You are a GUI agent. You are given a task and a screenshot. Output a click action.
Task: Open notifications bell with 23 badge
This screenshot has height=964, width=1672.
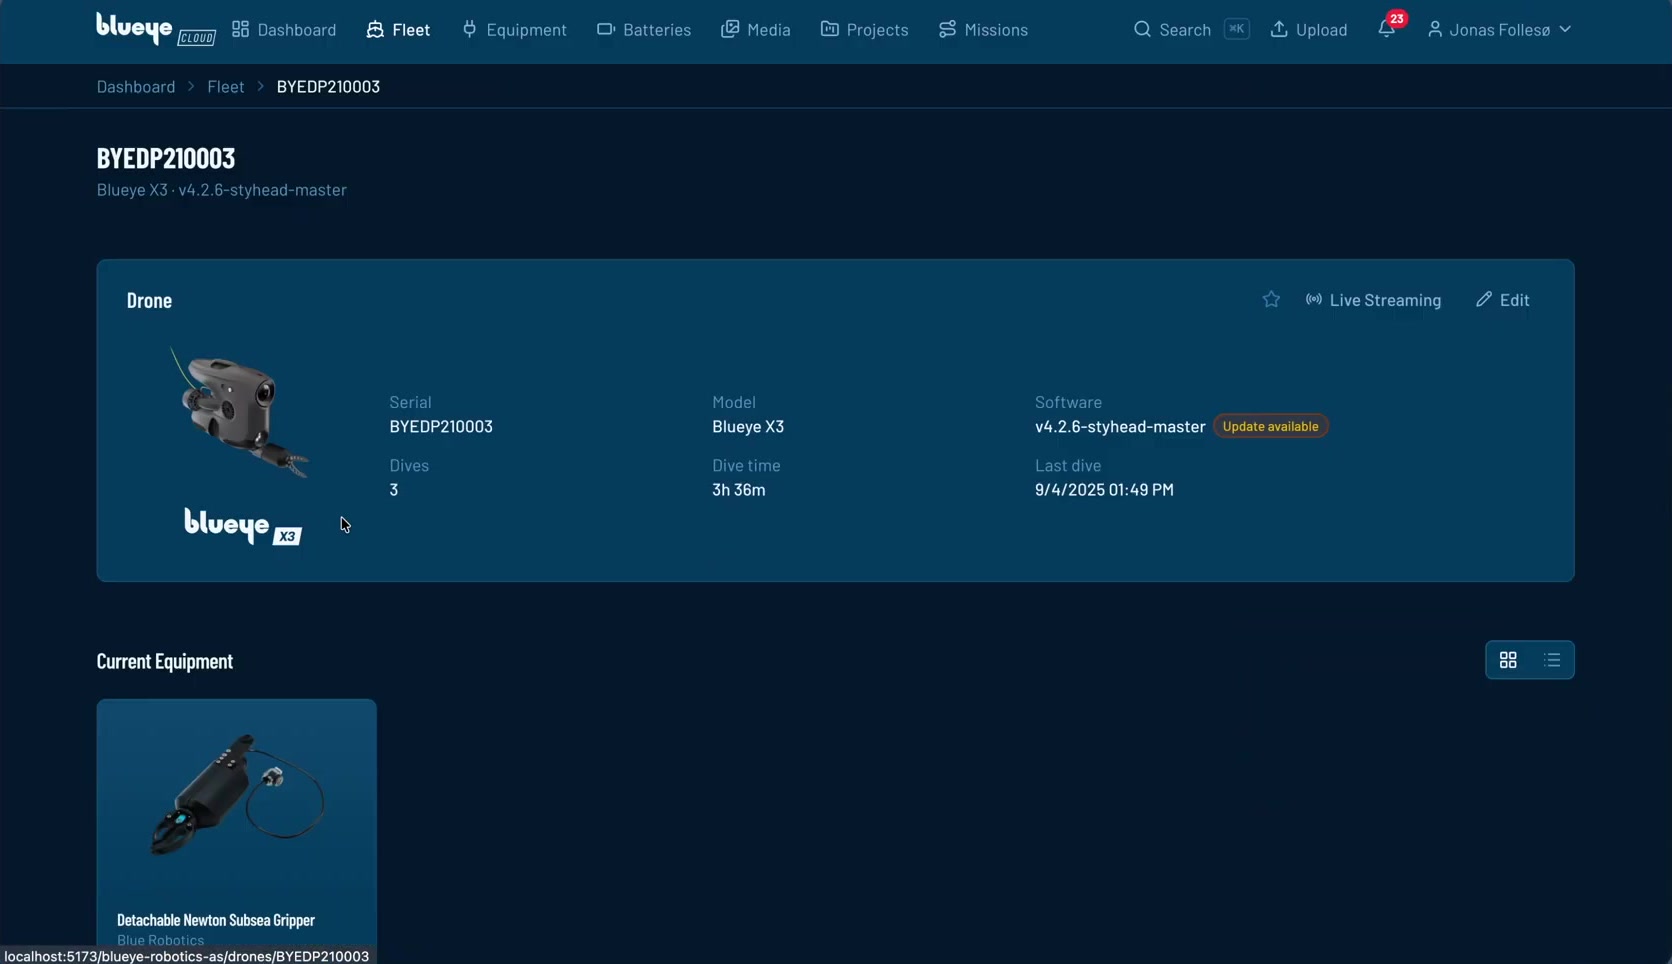pos(1388,28)
